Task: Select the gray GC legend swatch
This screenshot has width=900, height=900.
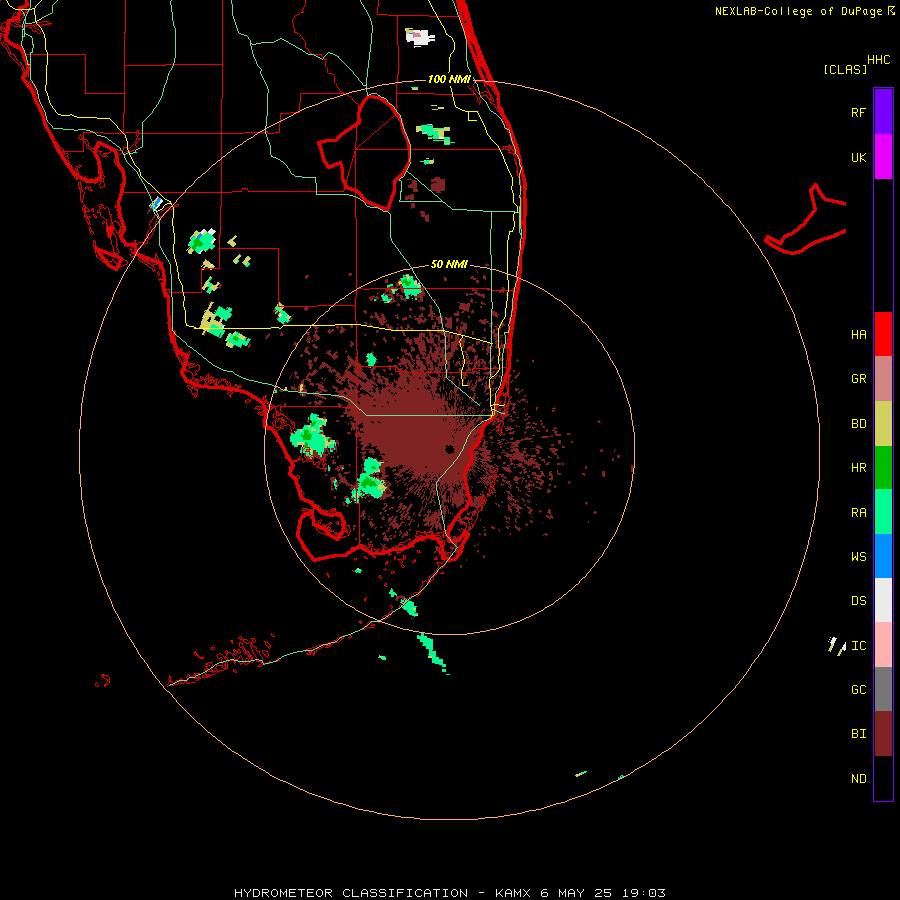Action: click(x=883, y=689)
